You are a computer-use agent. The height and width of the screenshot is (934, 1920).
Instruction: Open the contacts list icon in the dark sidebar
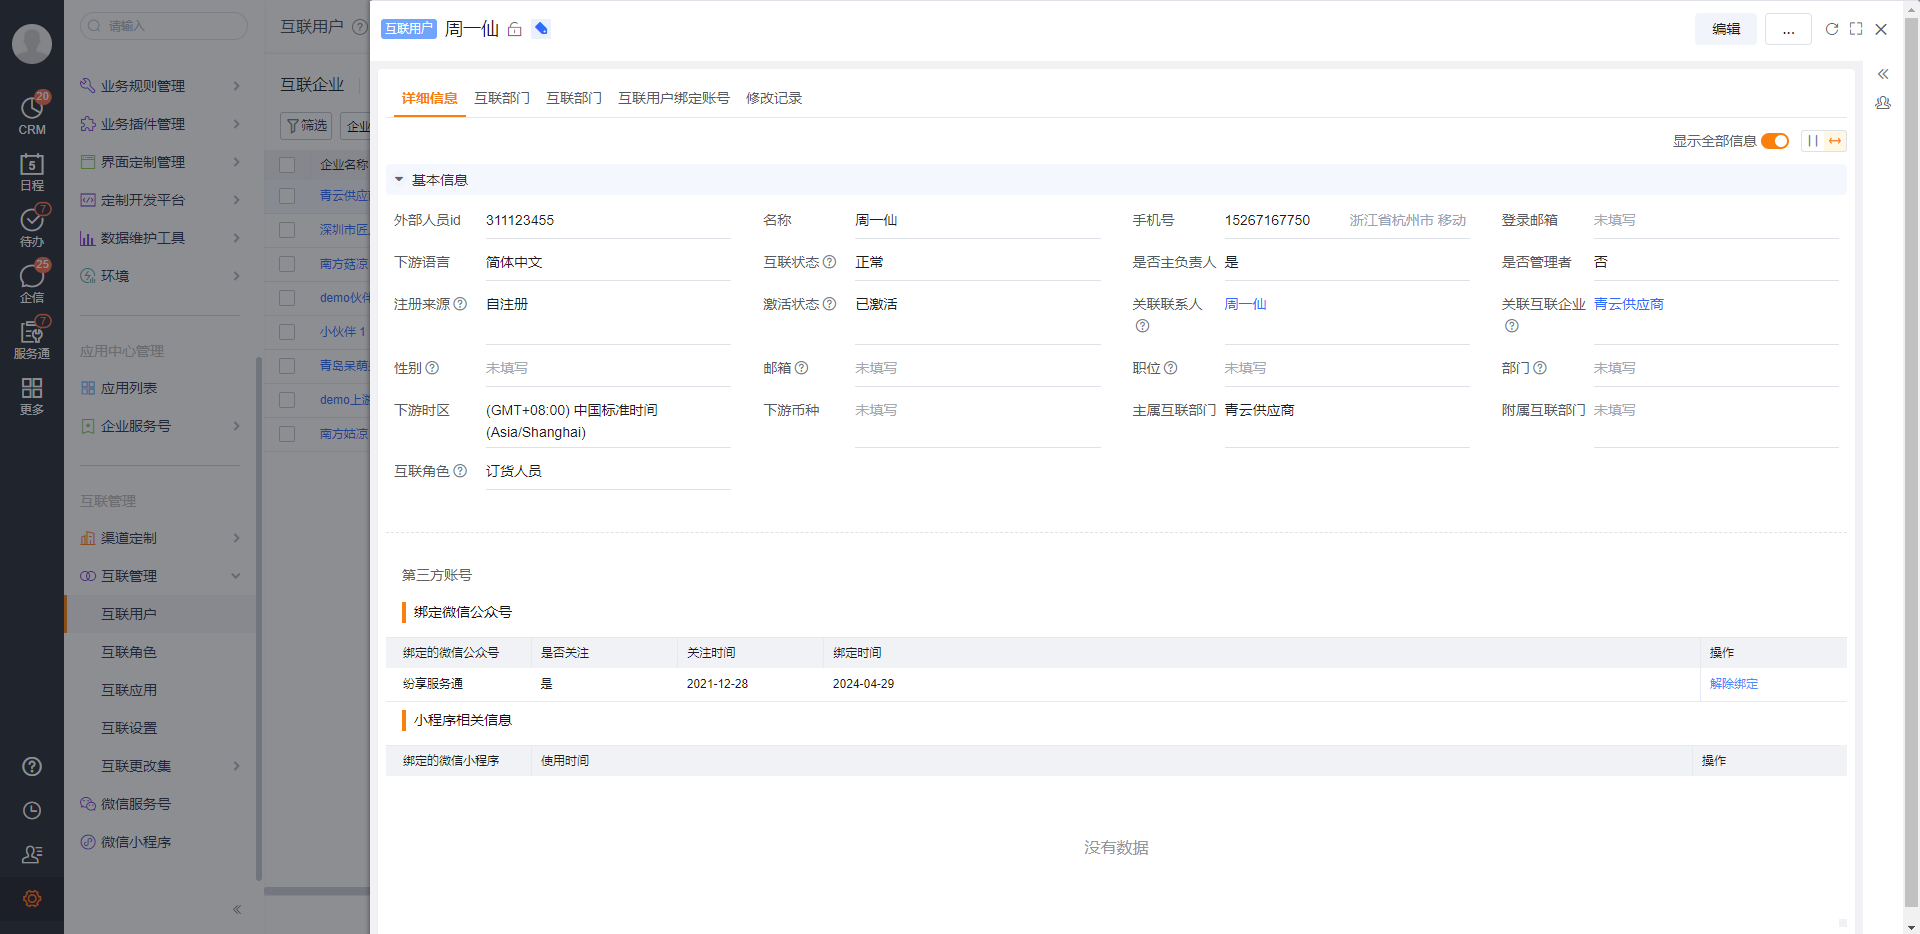coord(32,854)
